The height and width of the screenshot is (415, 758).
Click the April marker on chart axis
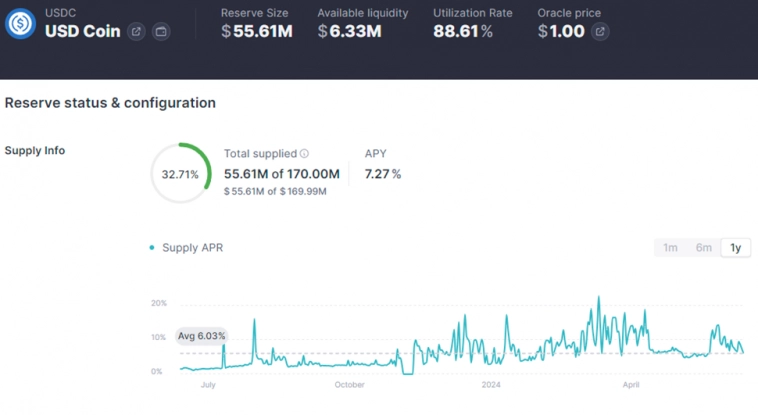pyautogui.click(x=631, y=384)
